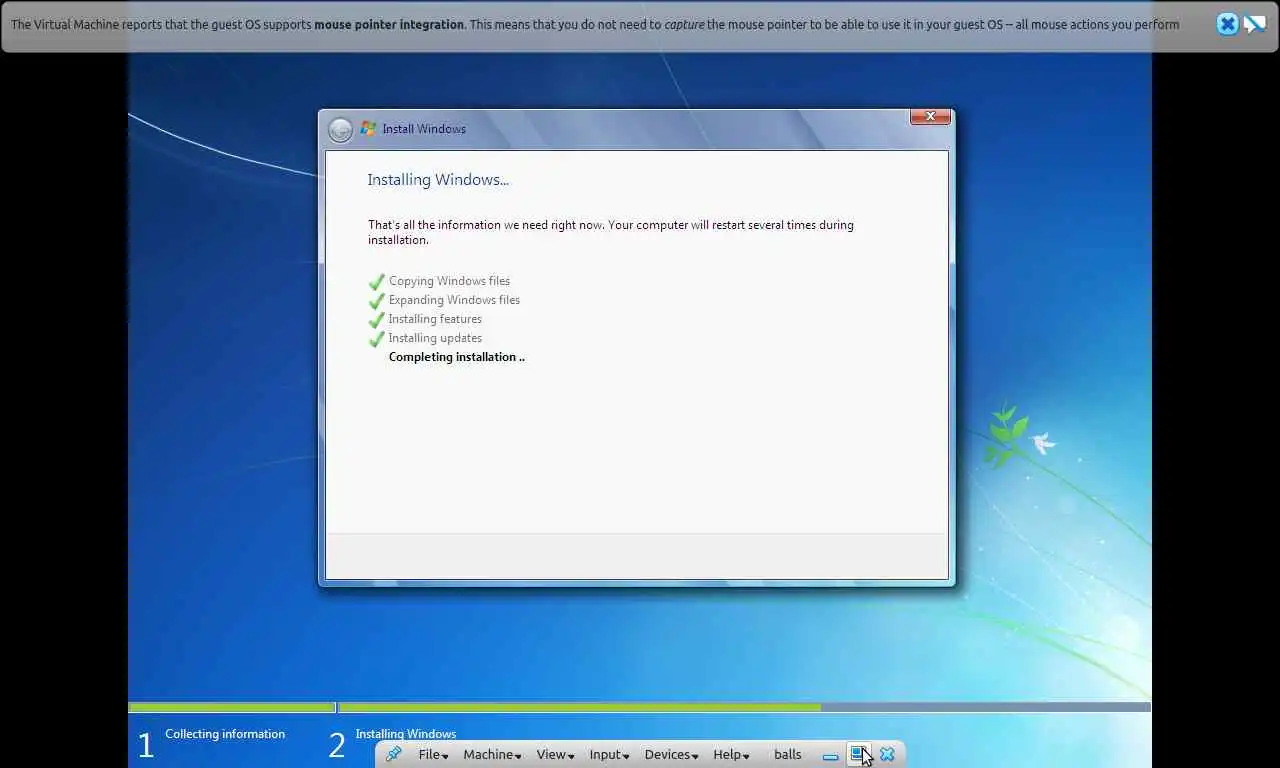Click the checkmark beside Installing updates

point(377,339)
